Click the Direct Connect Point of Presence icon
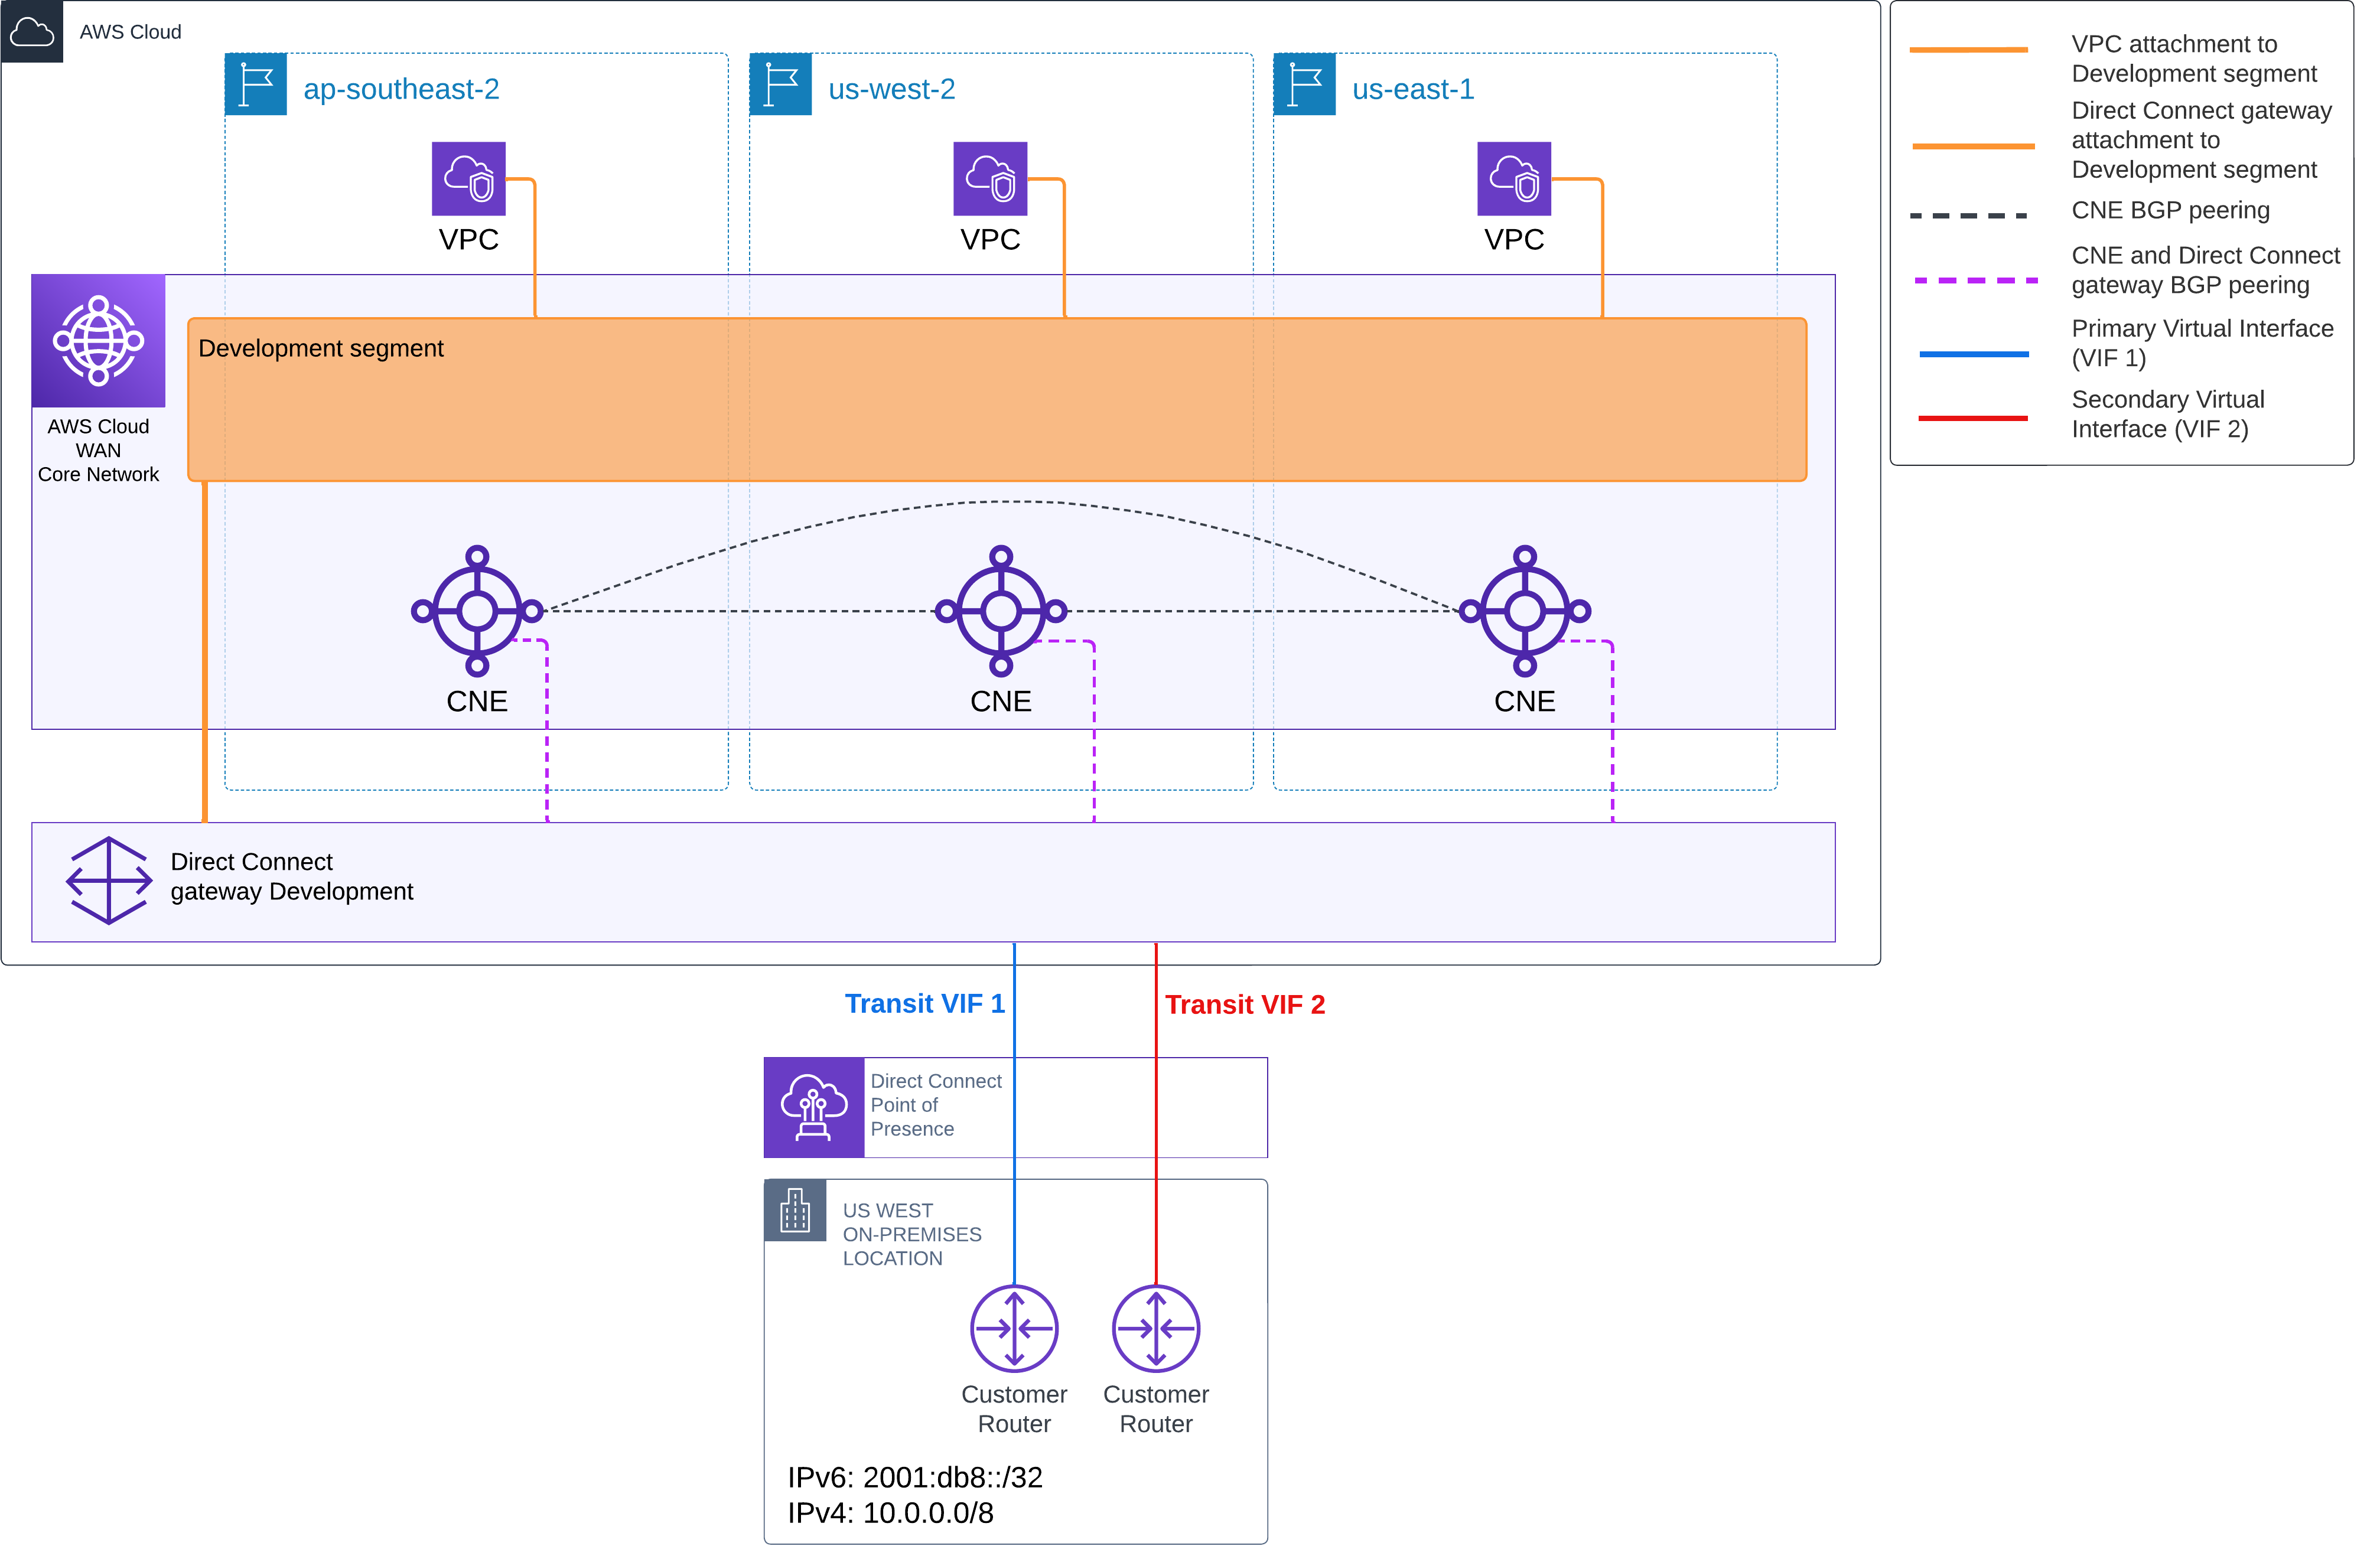This screenshot has width=2380, height=1546. tap(813, 1107)
